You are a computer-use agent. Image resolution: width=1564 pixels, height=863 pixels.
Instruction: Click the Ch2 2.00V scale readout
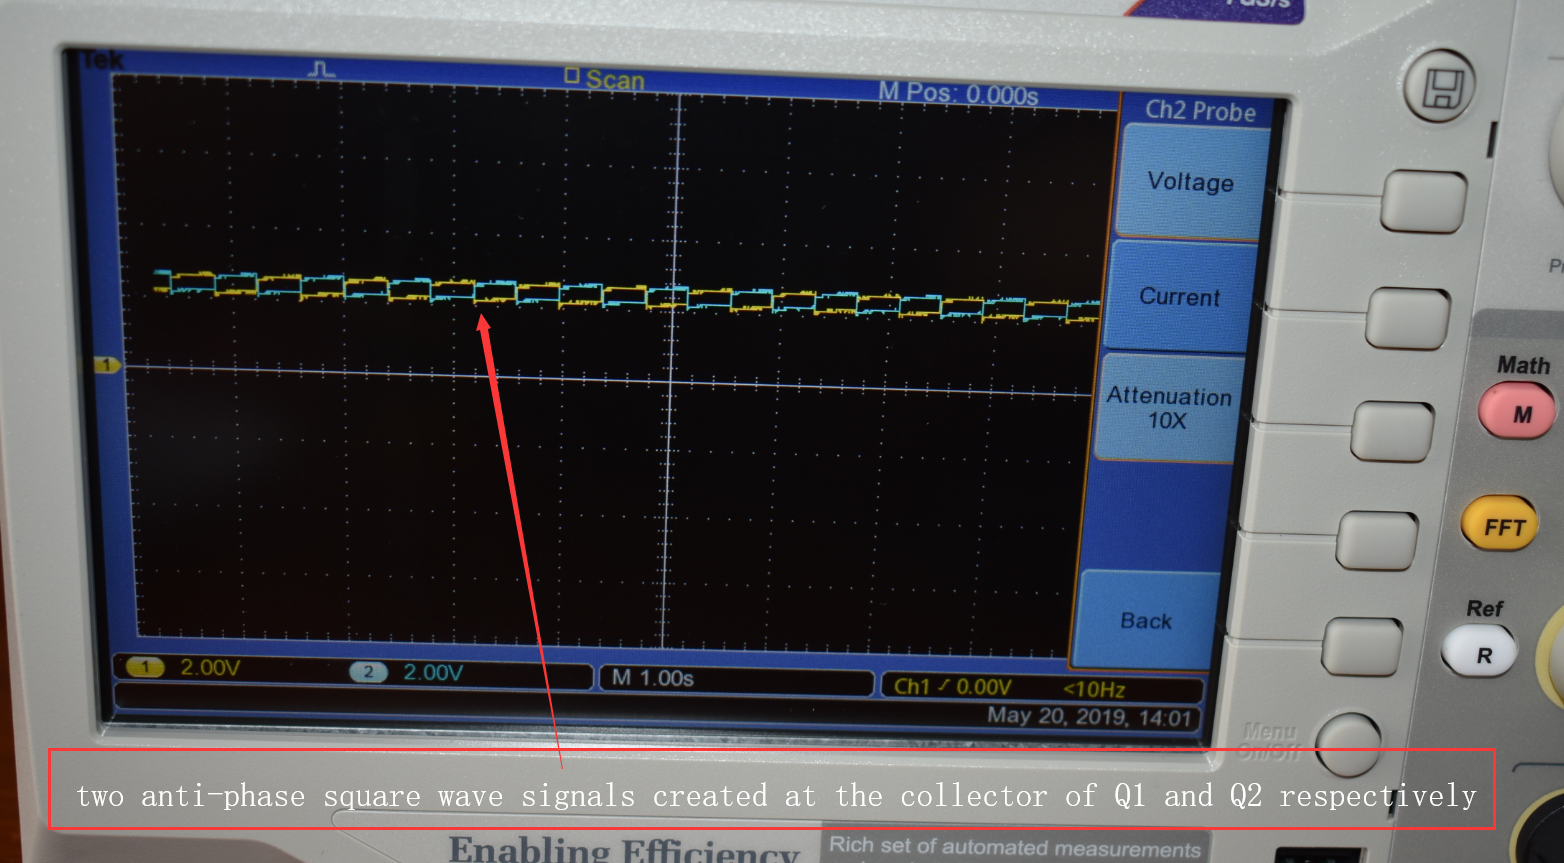(x=433, y=673)
